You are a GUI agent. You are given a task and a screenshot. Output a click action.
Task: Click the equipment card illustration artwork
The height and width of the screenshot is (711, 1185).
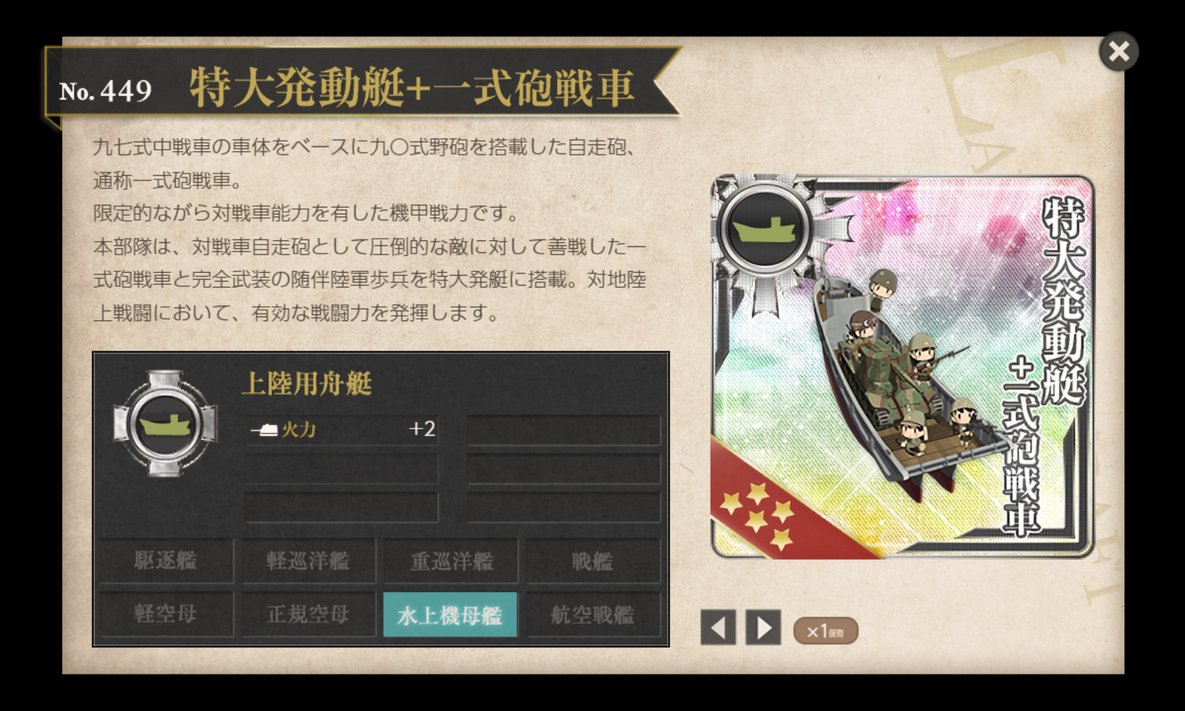[902, 366]
